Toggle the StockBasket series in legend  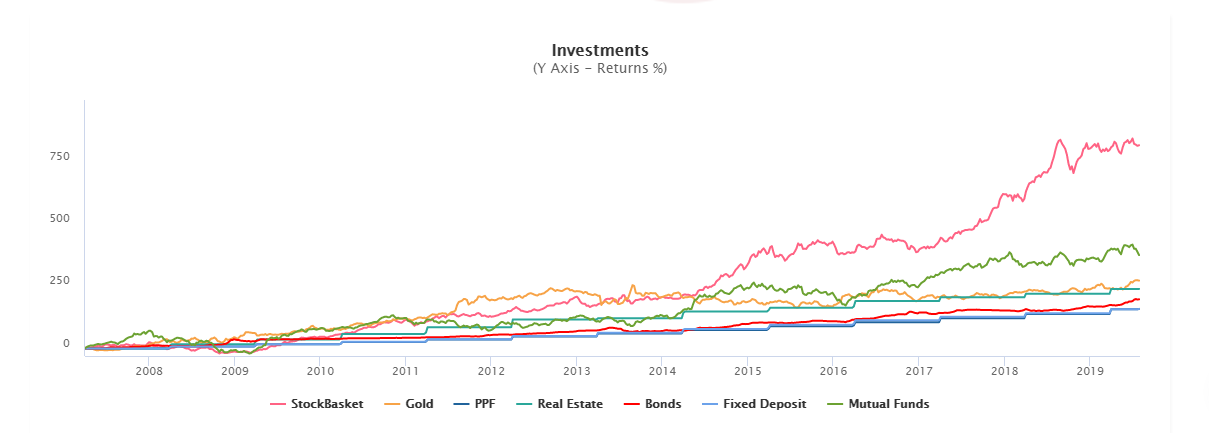coord(320,405)
